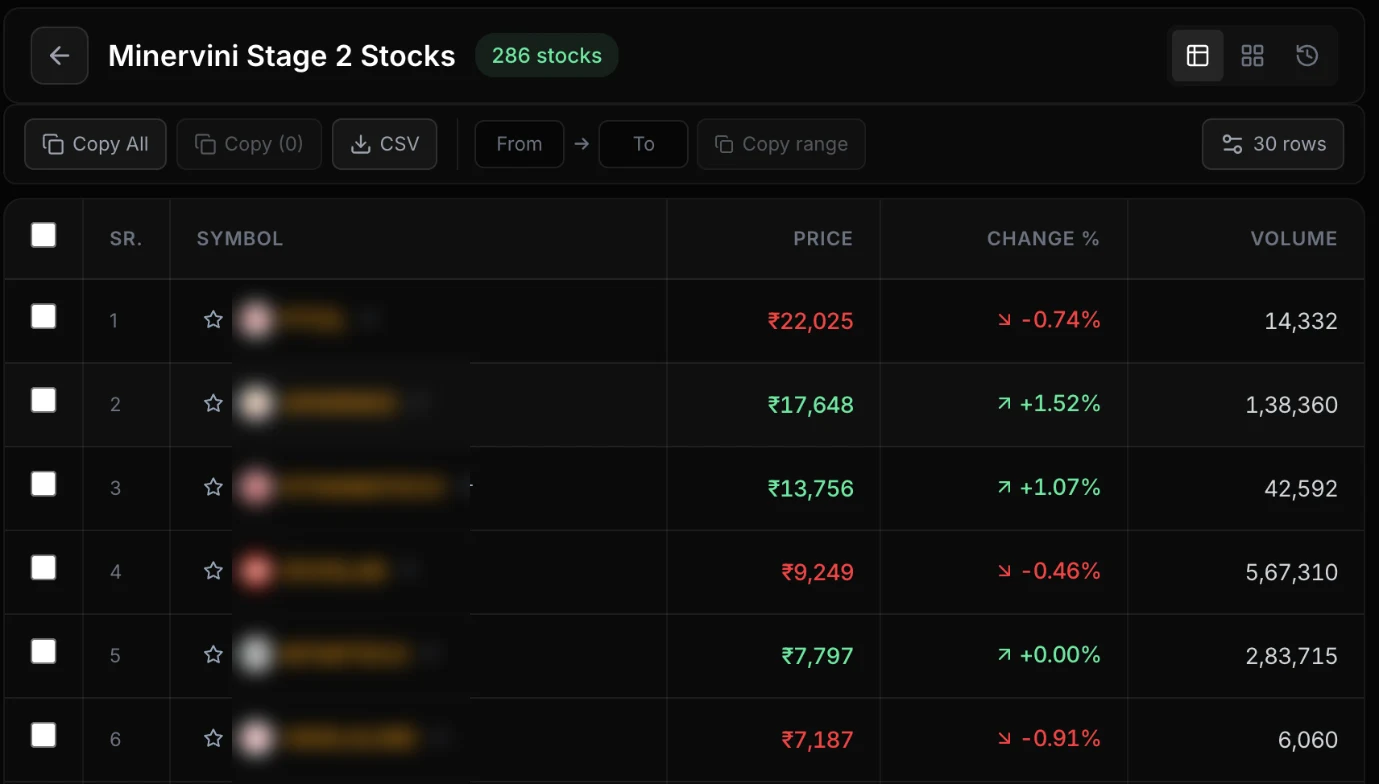
Task: Select row 4 with its checkbox
Action: coord(44,568)
